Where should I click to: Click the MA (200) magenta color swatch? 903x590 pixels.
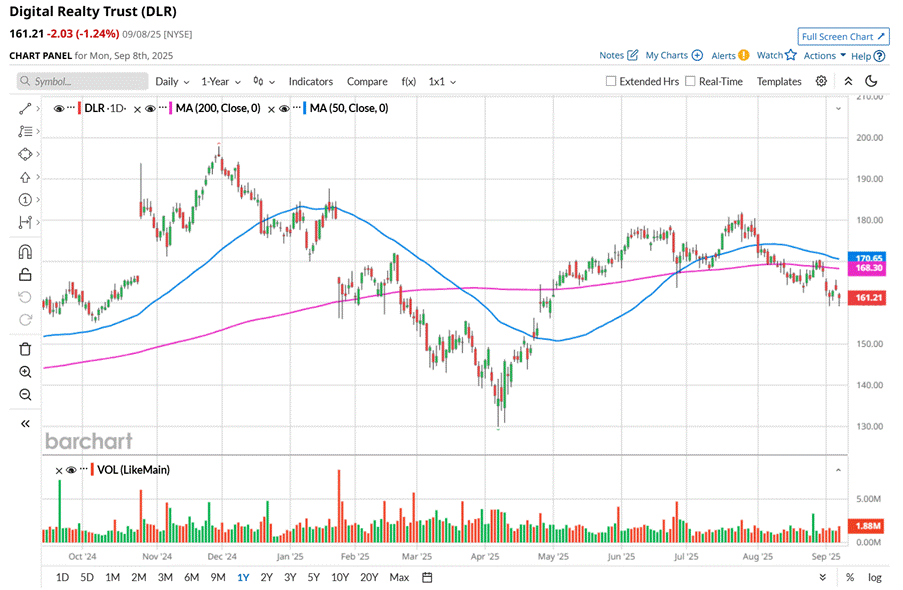click(x=170, y=108)
